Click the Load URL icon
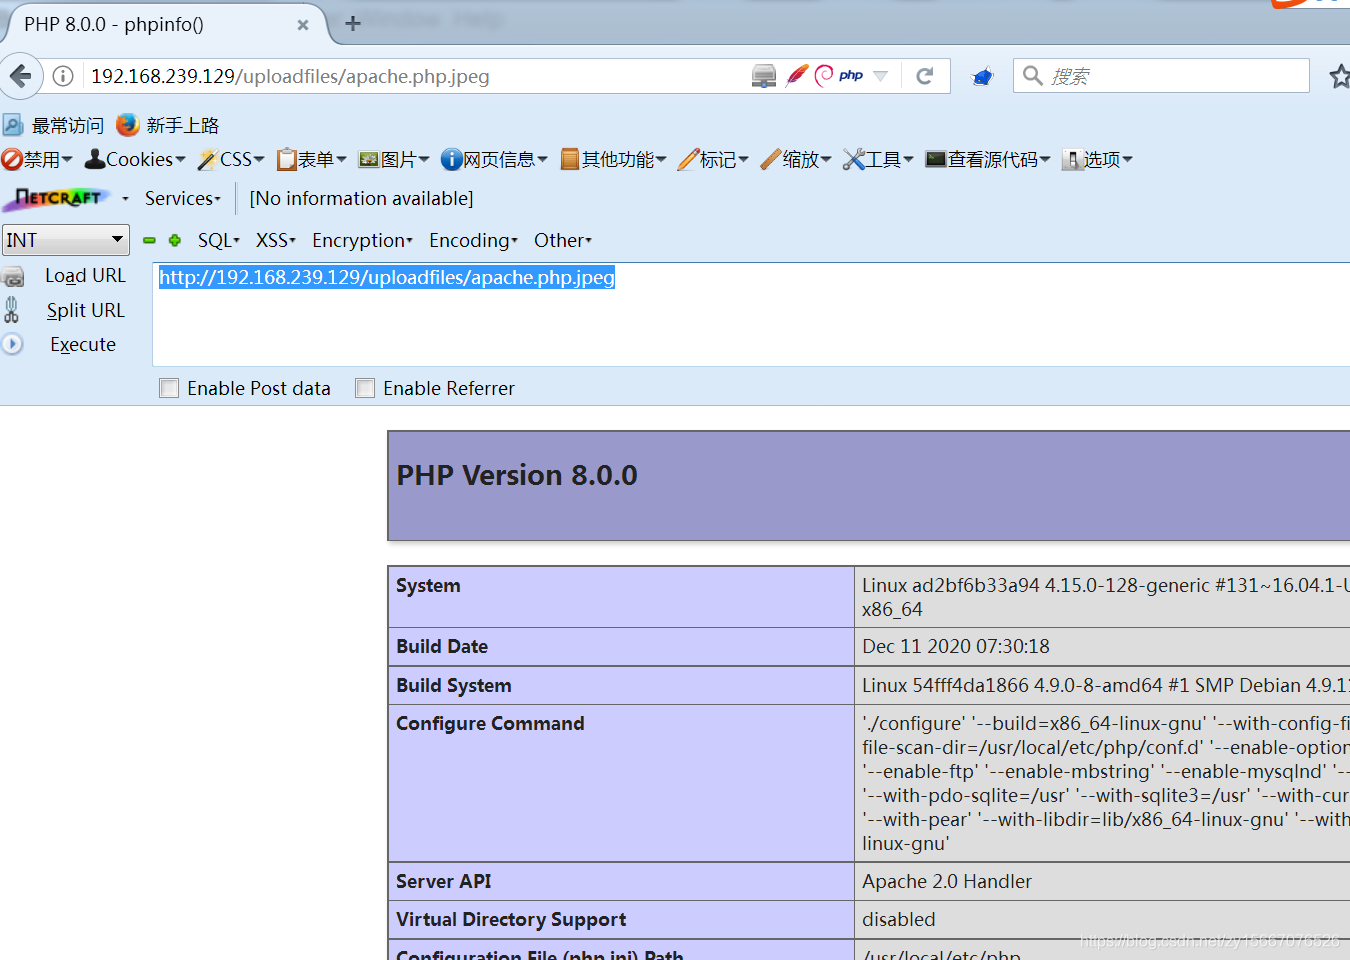 point(13,277)
